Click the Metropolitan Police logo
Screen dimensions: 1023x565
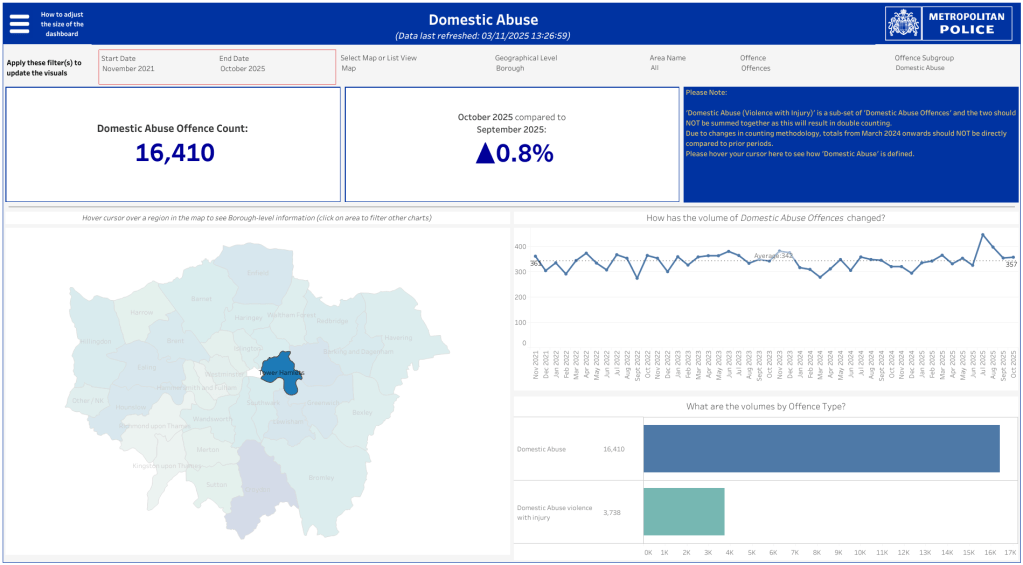pyautogui.click(x=946, y=23)
